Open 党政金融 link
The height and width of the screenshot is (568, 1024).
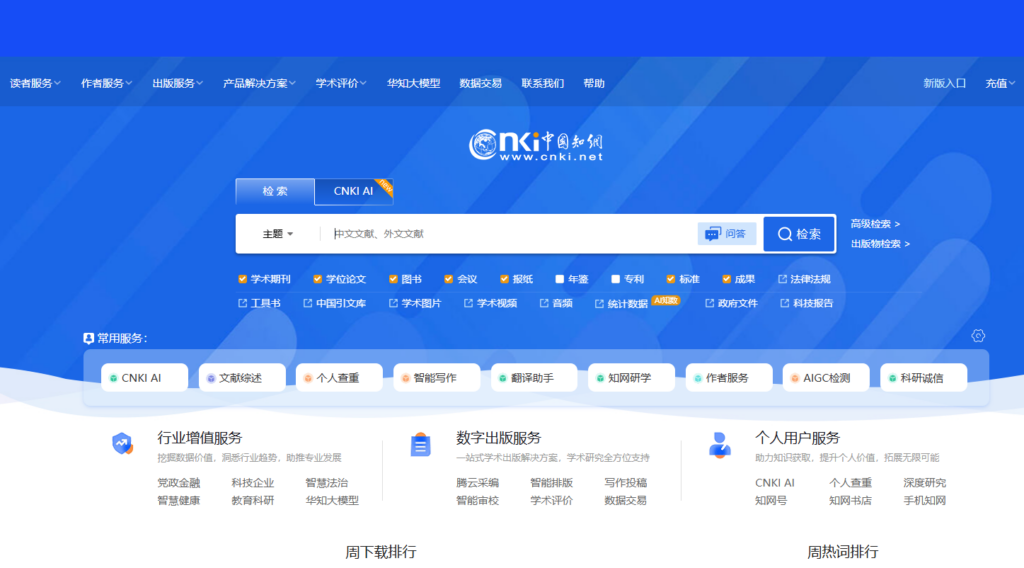tap(178, 483)
